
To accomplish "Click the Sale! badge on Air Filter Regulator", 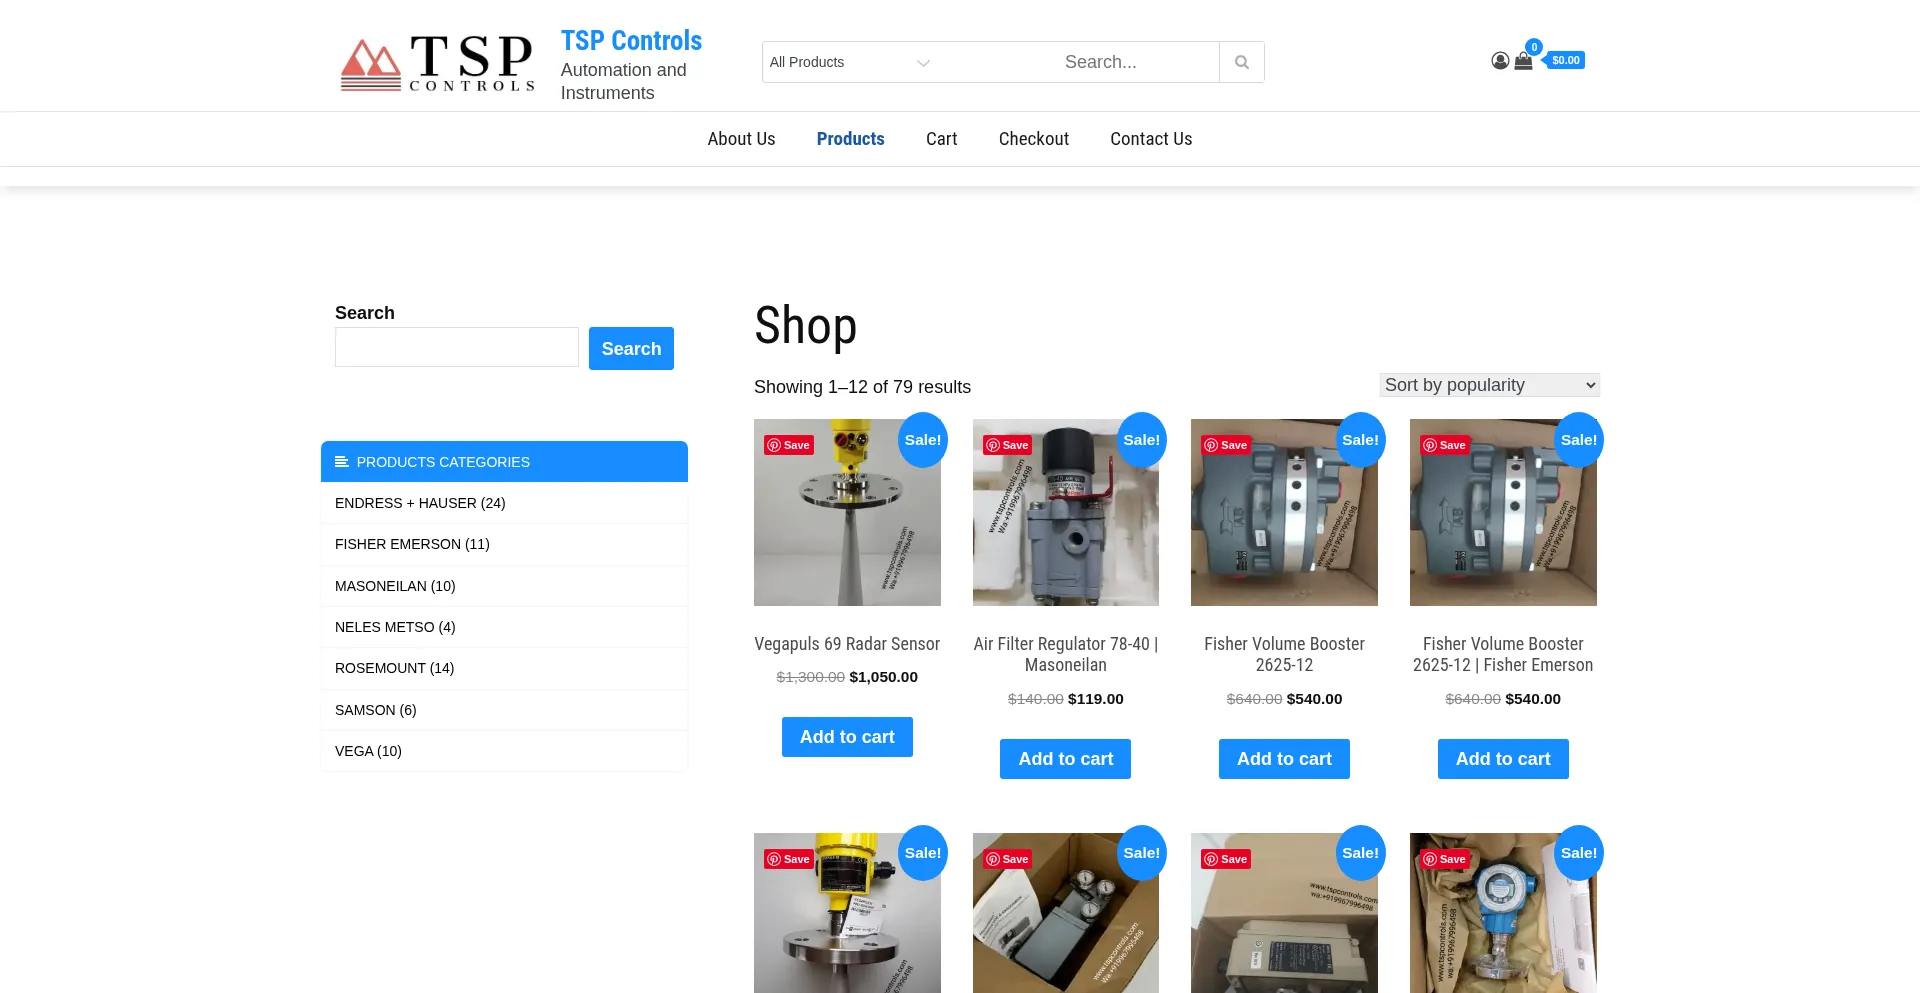I will [1142, 440].
